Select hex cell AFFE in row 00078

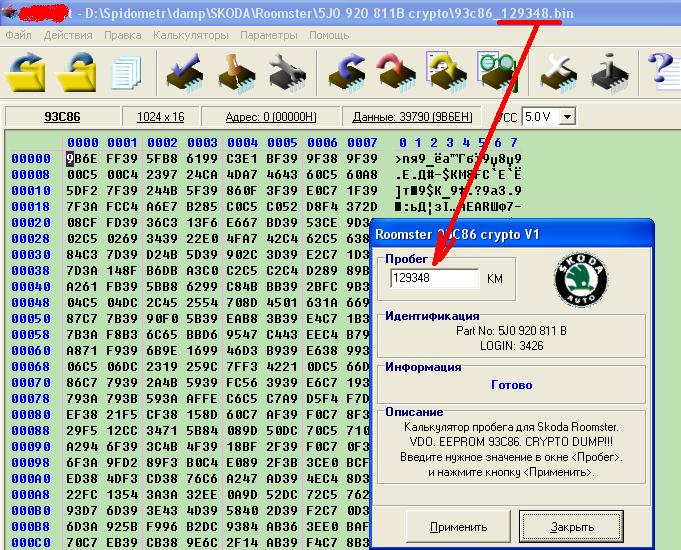(202, 399)
